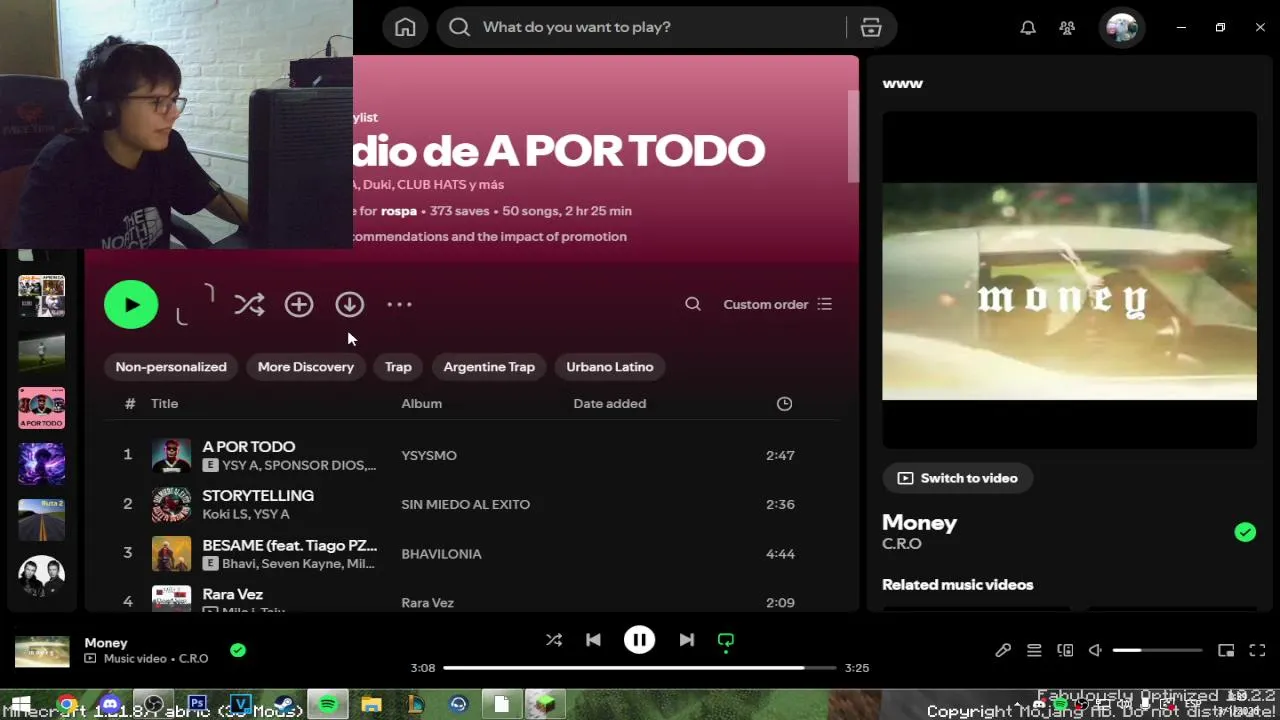Image resolution: width=1280 pixels, height=720 pixels.
Task: Click the BESAME track cover
Action: click(x=171, y=553)
